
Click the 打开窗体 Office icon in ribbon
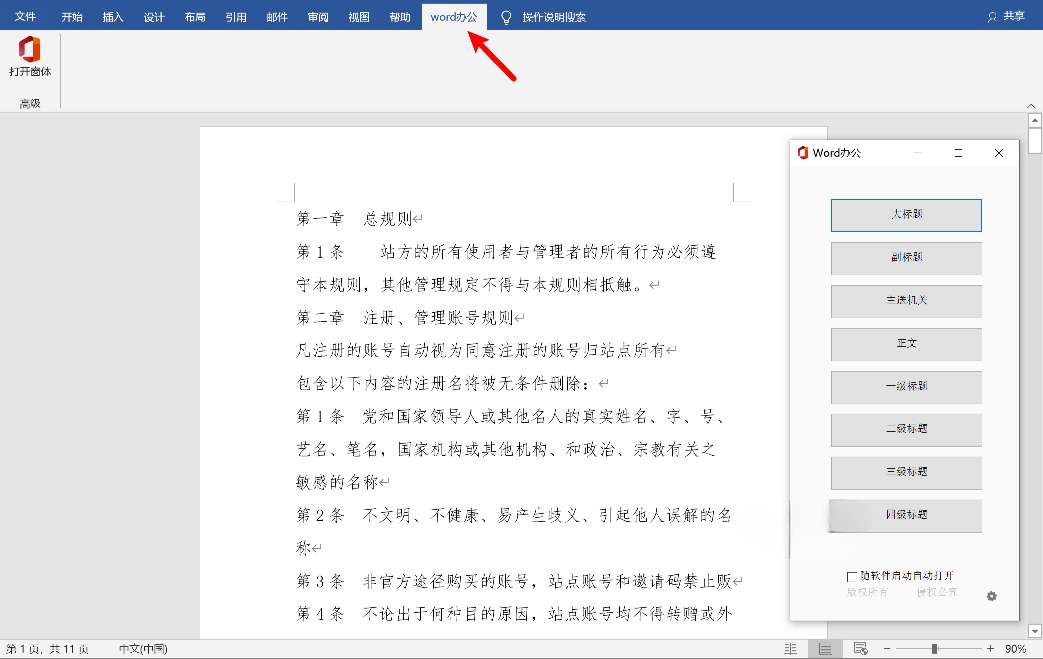click(x=30, y=50)
